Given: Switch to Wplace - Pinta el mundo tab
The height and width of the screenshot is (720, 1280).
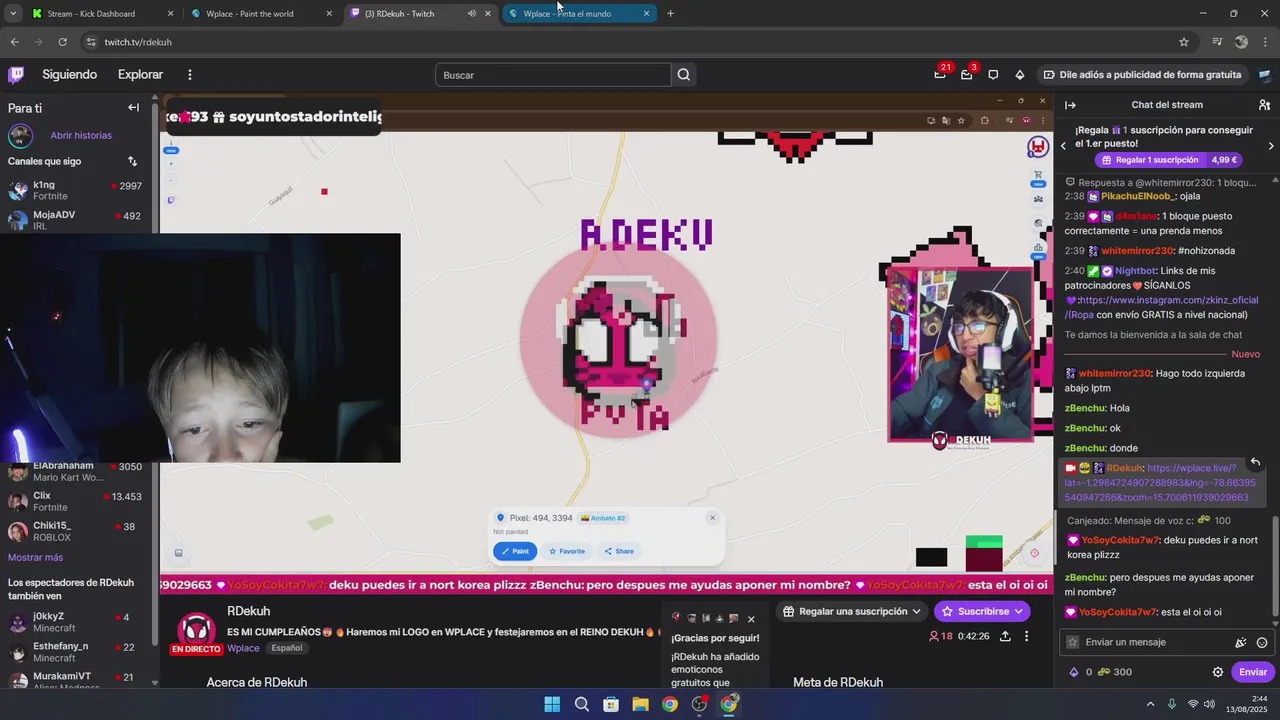Looking at the screenshot, I should pyautogui.click(x=578, y=14).
